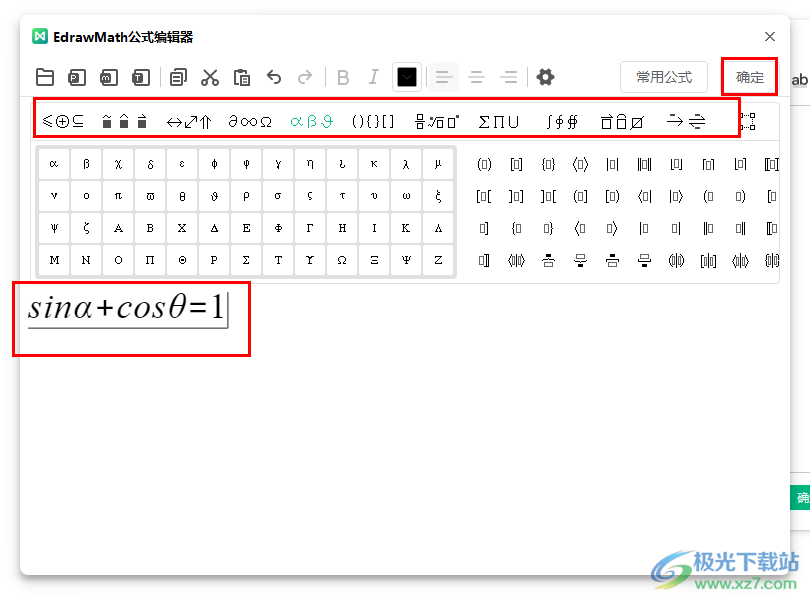Insert capital Omega Ω

(x=342, y=260)
